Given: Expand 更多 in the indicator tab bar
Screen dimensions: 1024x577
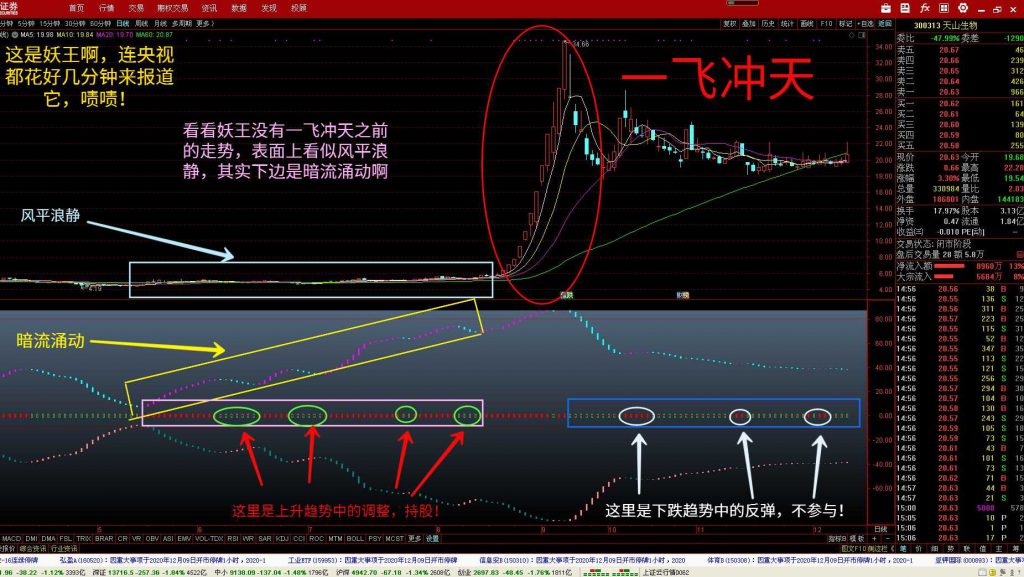Looking at the screenshot, I should tap(414, 538).
